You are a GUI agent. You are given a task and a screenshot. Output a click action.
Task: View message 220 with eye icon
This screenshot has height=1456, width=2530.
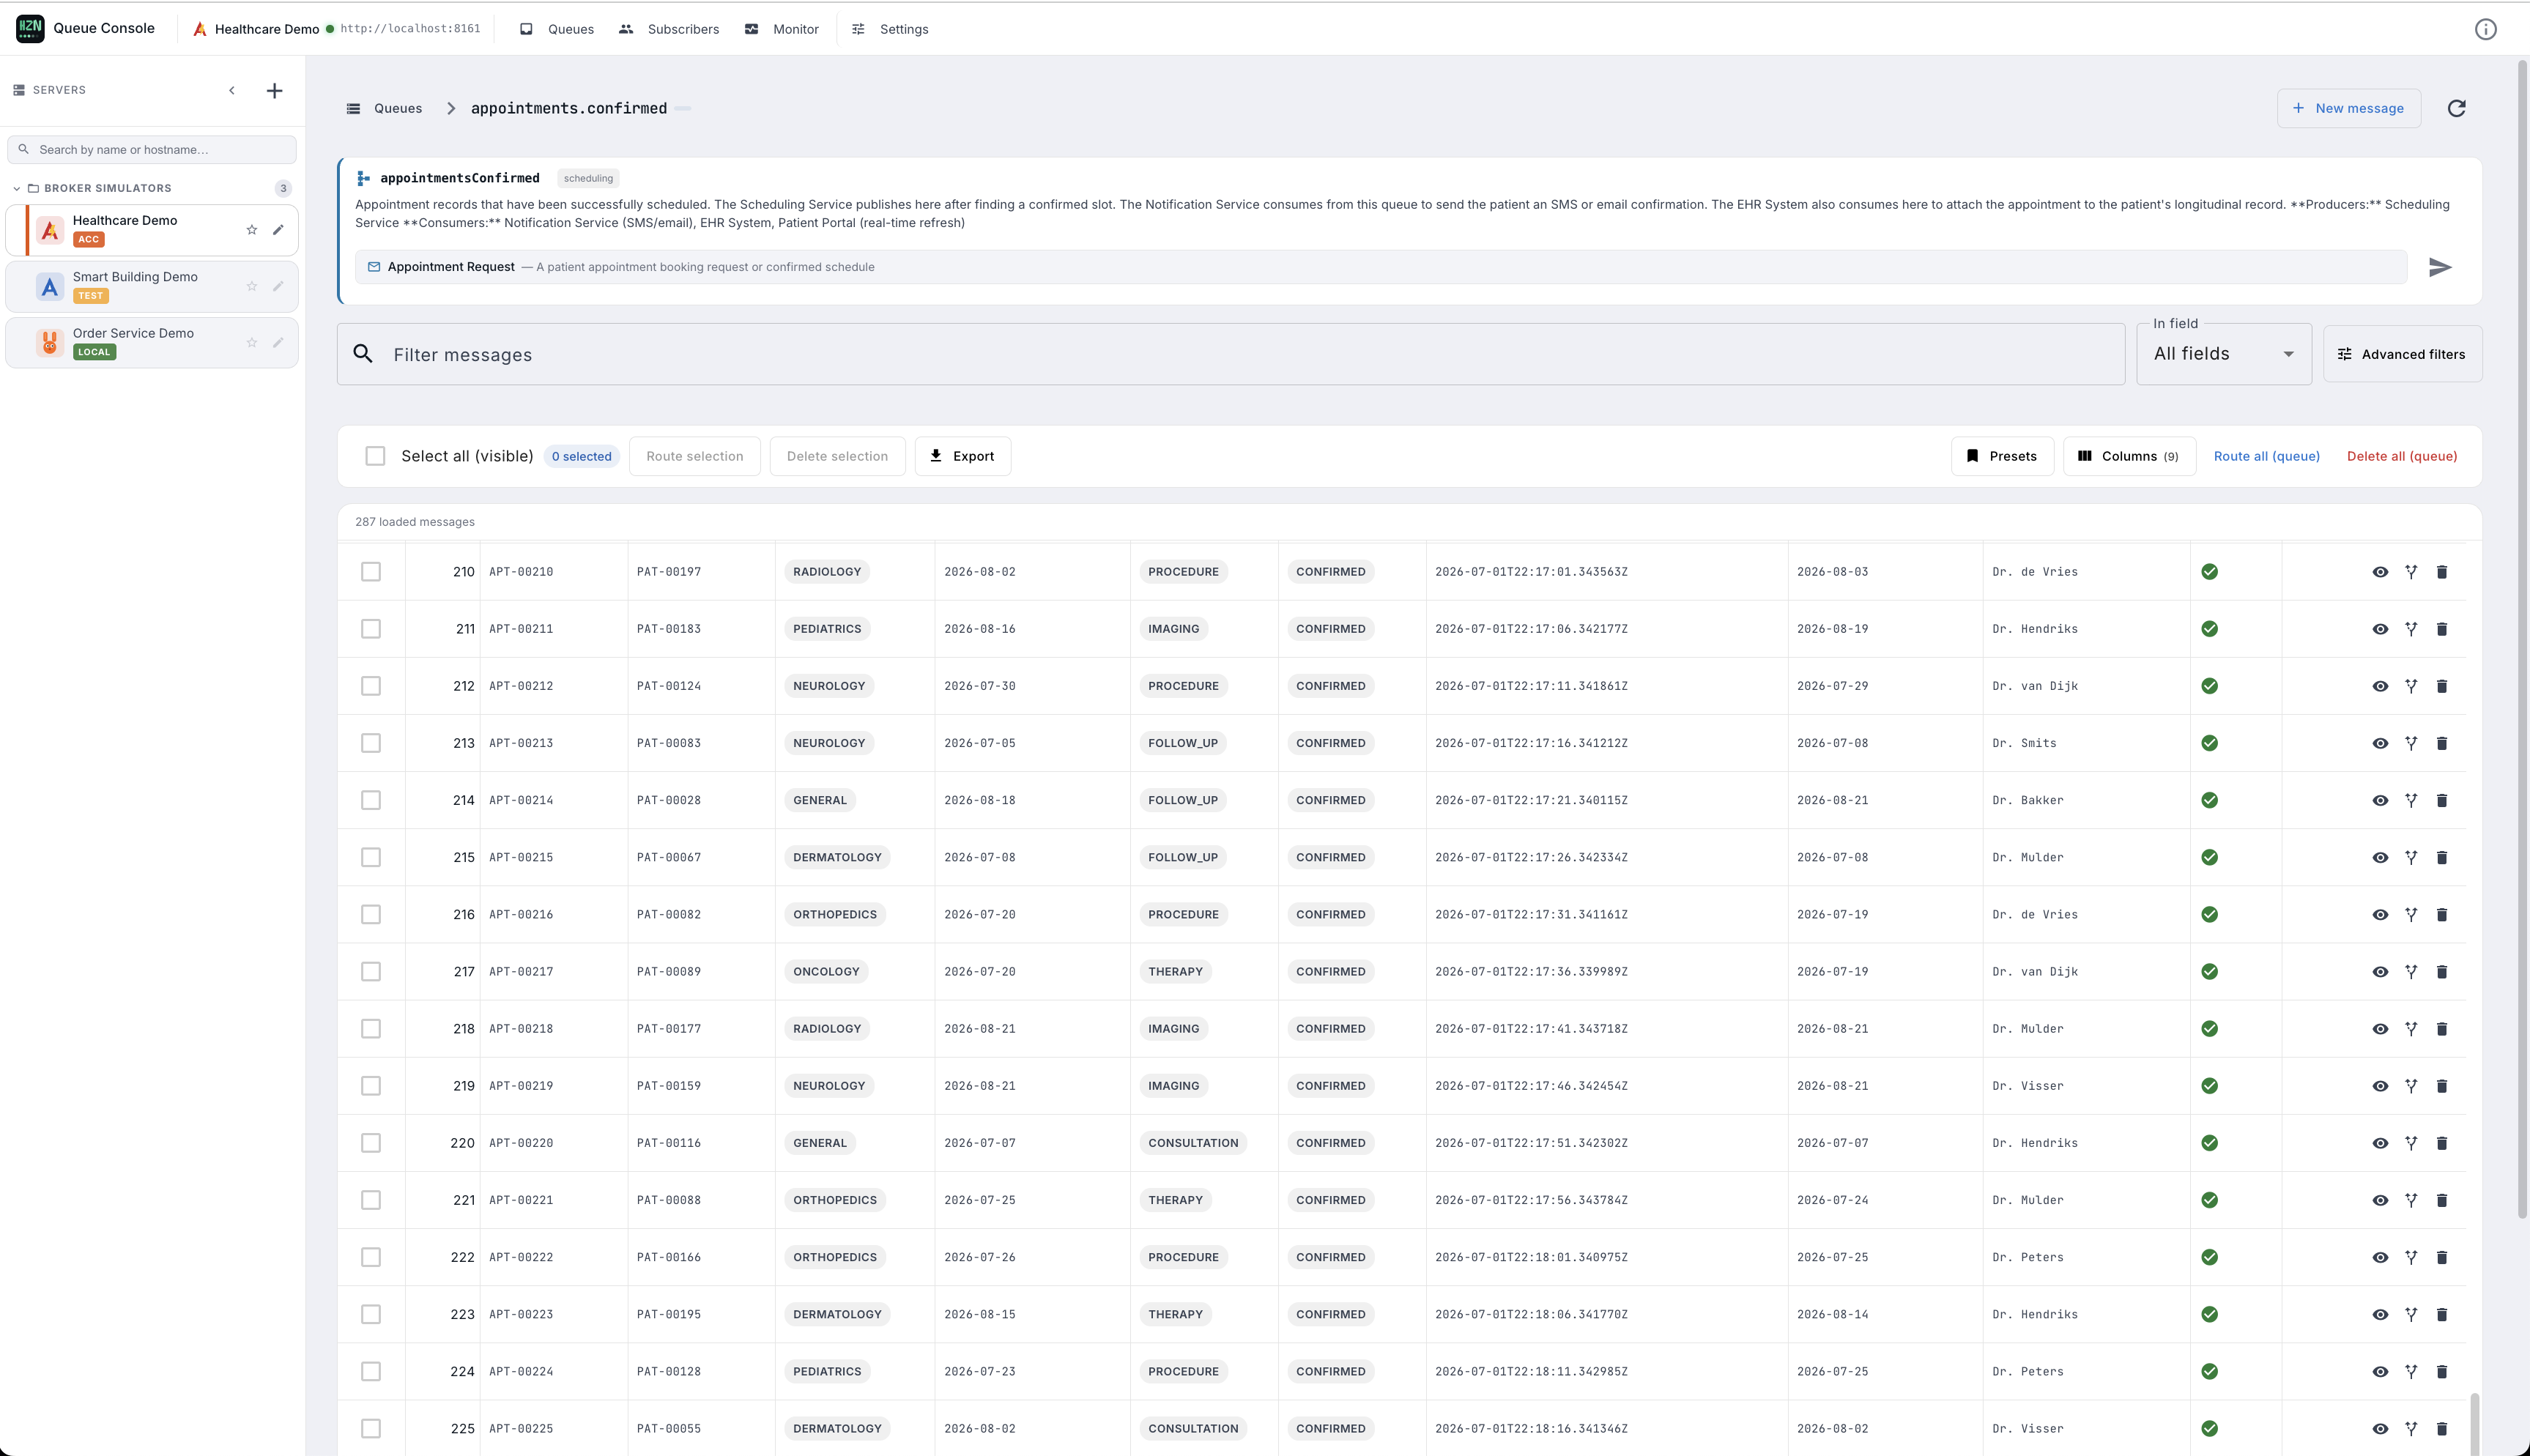pyautogui.click(x=2380, y=1143)
